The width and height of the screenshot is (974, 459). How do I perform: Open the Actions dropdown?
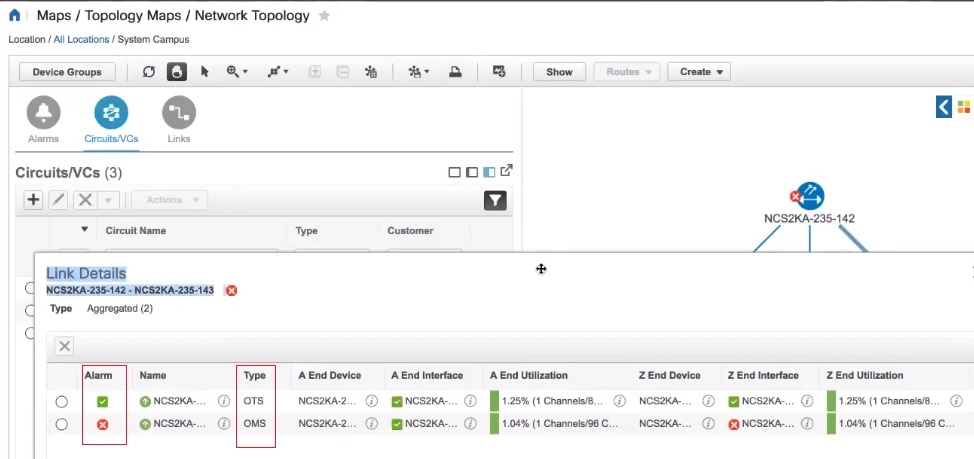coord(170,200)
